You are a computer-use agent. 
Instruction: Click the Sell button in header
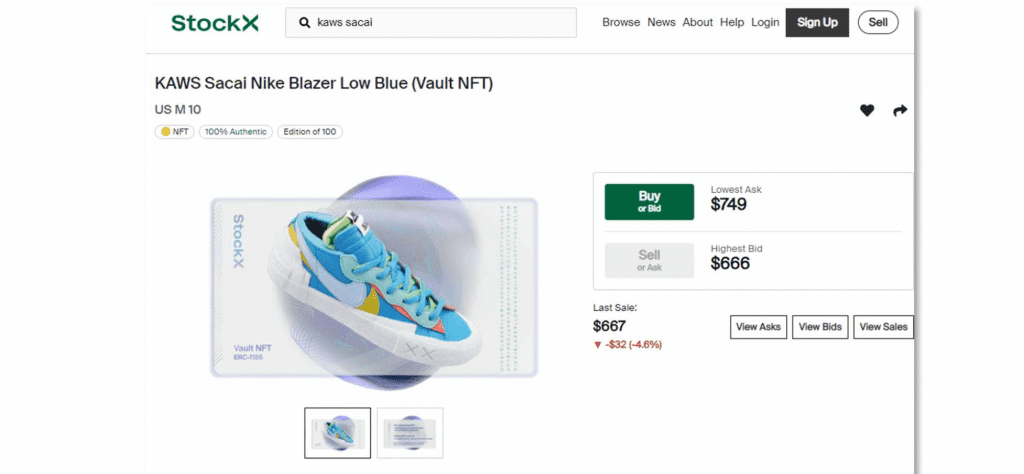pos(878,22)
